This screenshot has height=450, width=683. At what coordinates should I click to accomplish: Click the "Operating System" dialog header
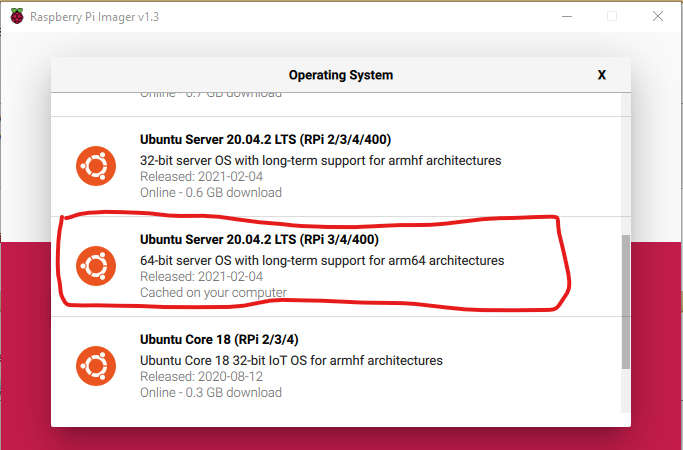[x=341, y=75]
